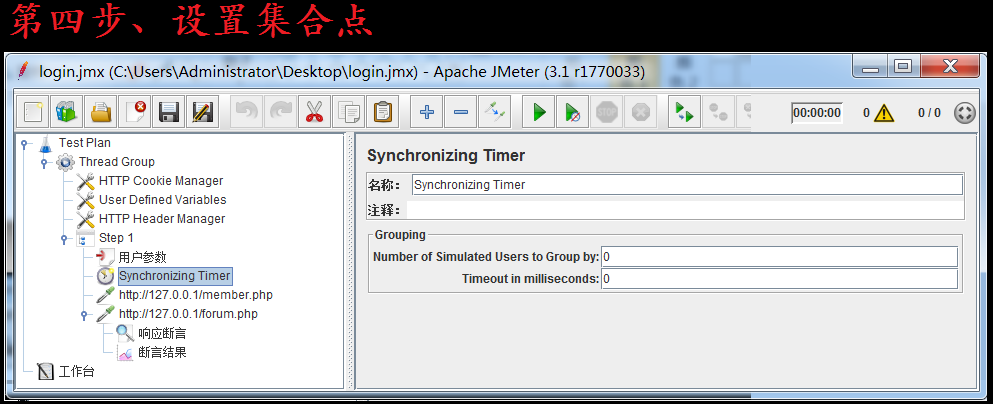Select HTTP Cookie Manager tree item
This screenshot has height=404, width=993.
pyautogui.click(x=161, y=180)
